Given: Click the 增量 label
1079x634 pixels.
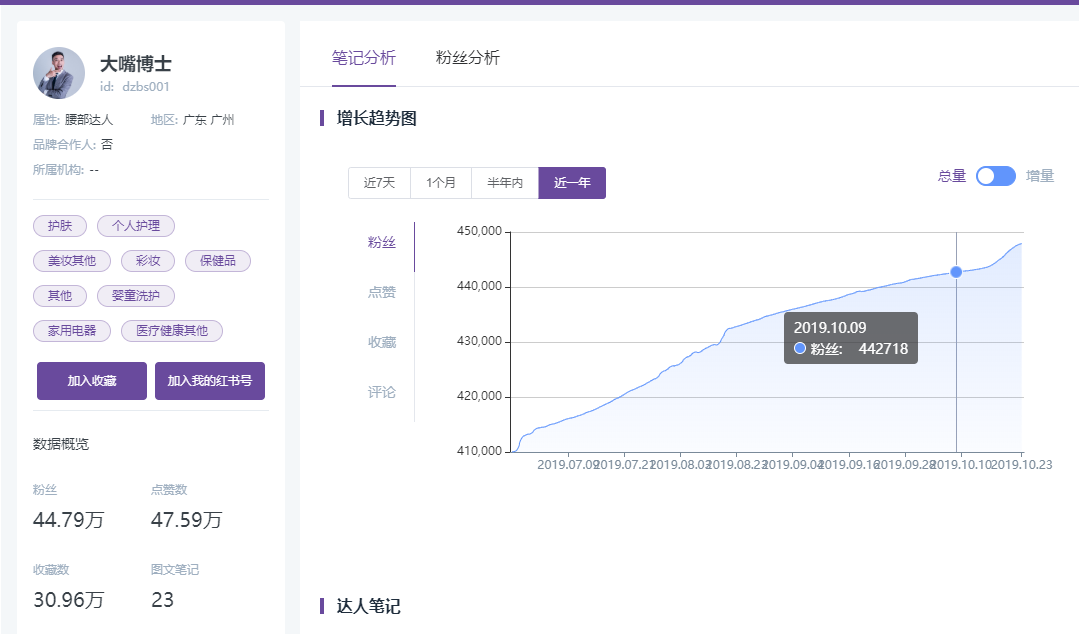Looking at the screenshot, I should point(1040,176).
